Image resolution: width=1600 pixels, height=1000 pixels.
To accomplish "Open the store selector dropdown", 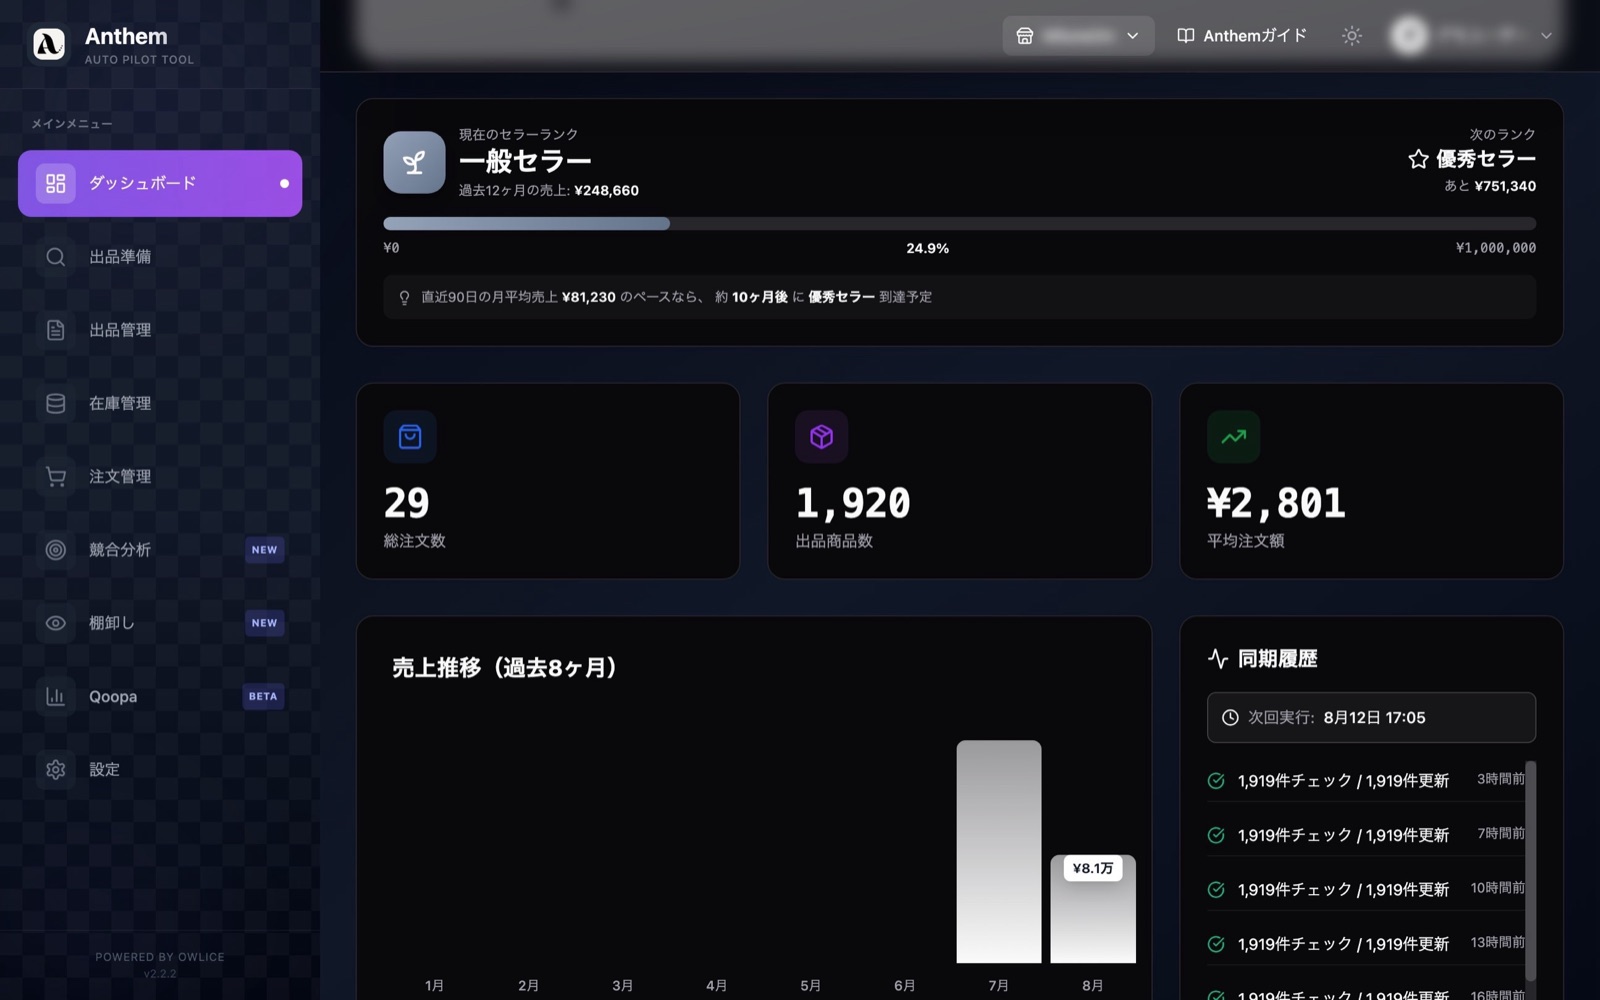I will click(1078, 36).
